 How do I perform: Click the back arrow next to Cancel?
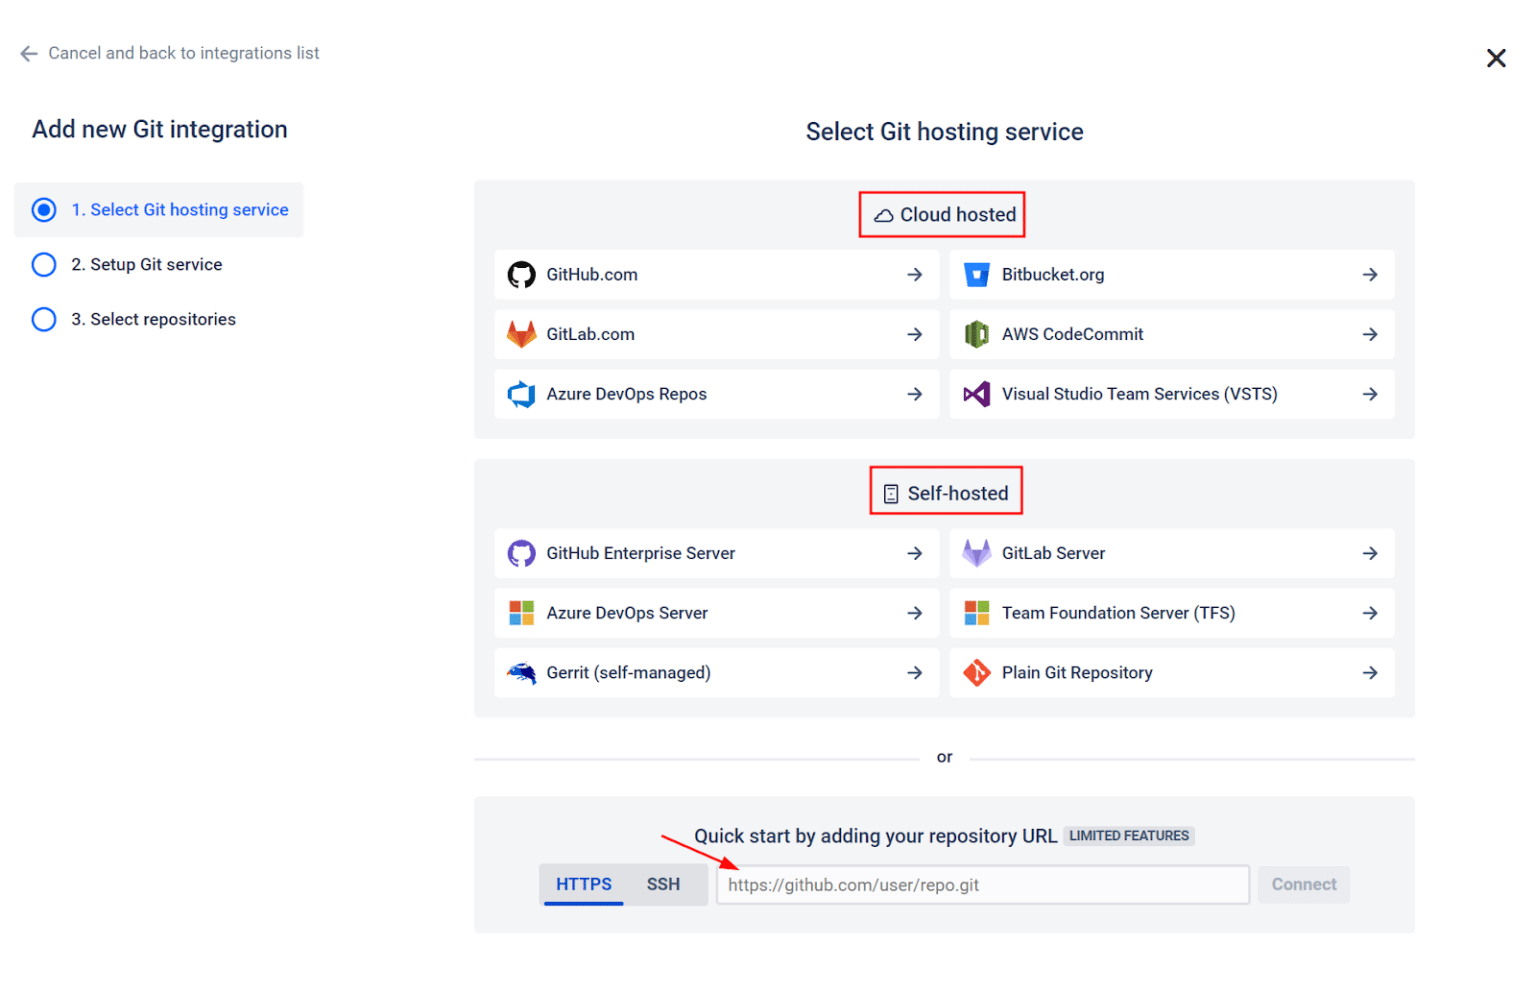(x=28, y=53)
